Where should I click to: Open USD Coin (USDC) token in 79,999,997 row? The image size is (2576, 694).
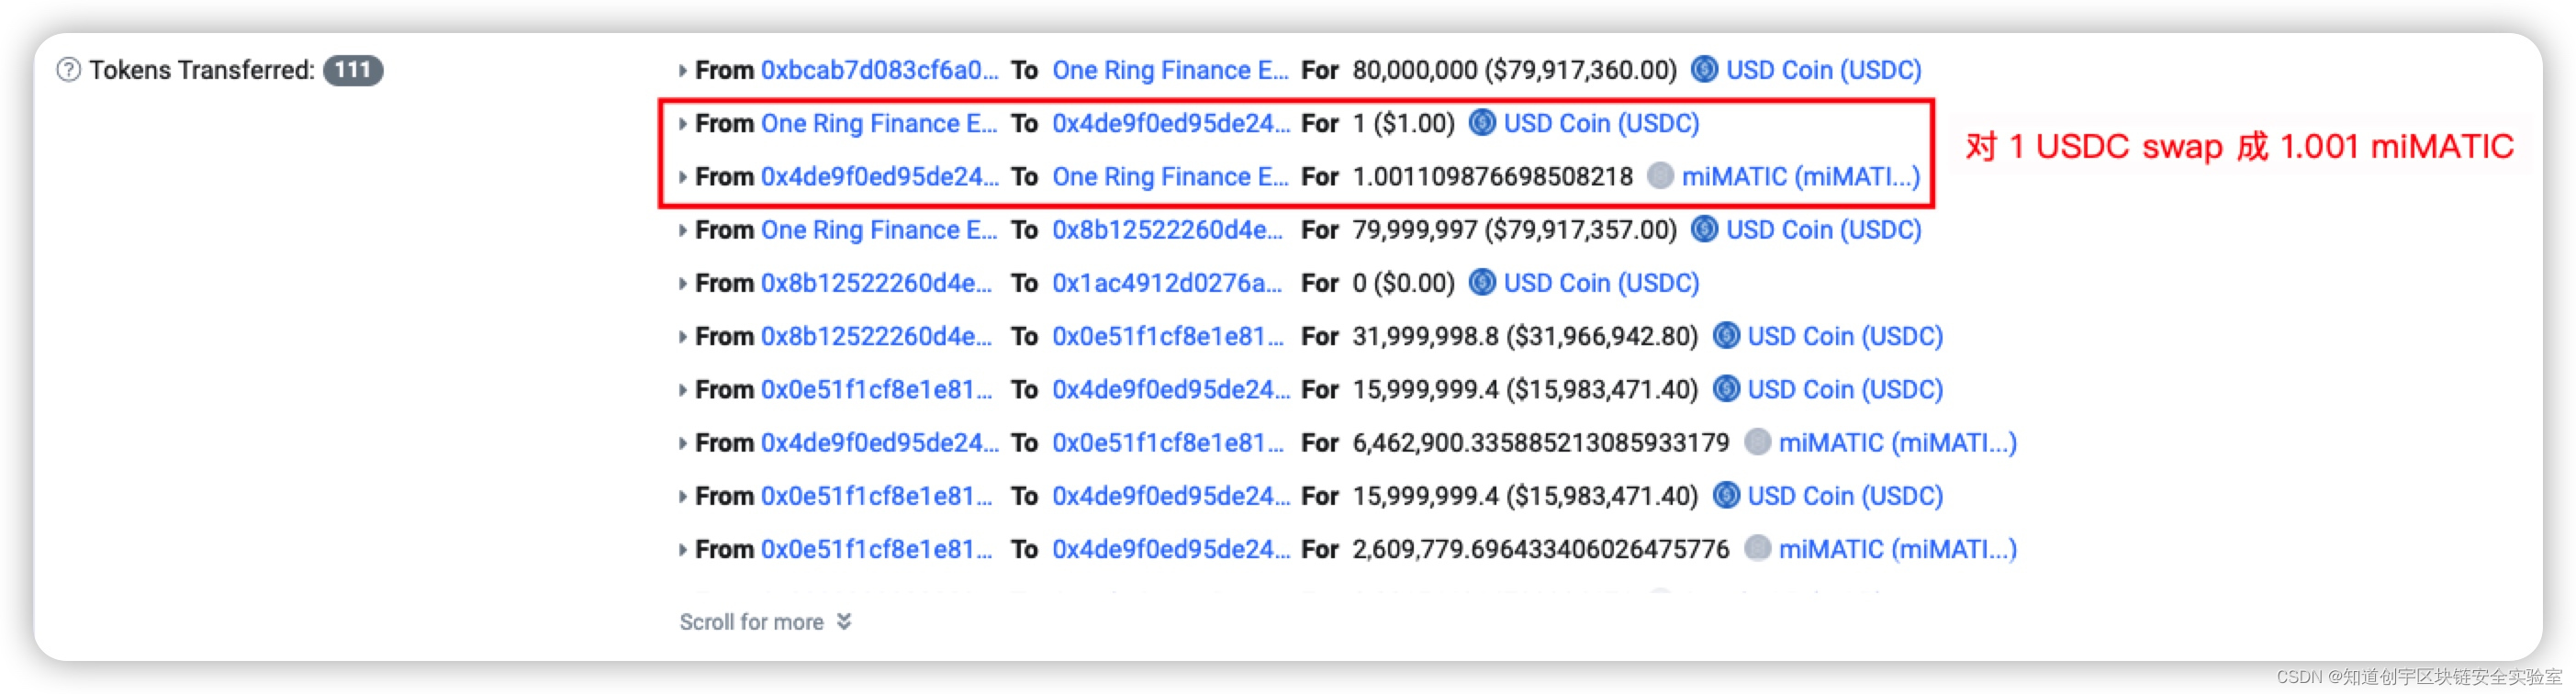[x=1823, y=230]
